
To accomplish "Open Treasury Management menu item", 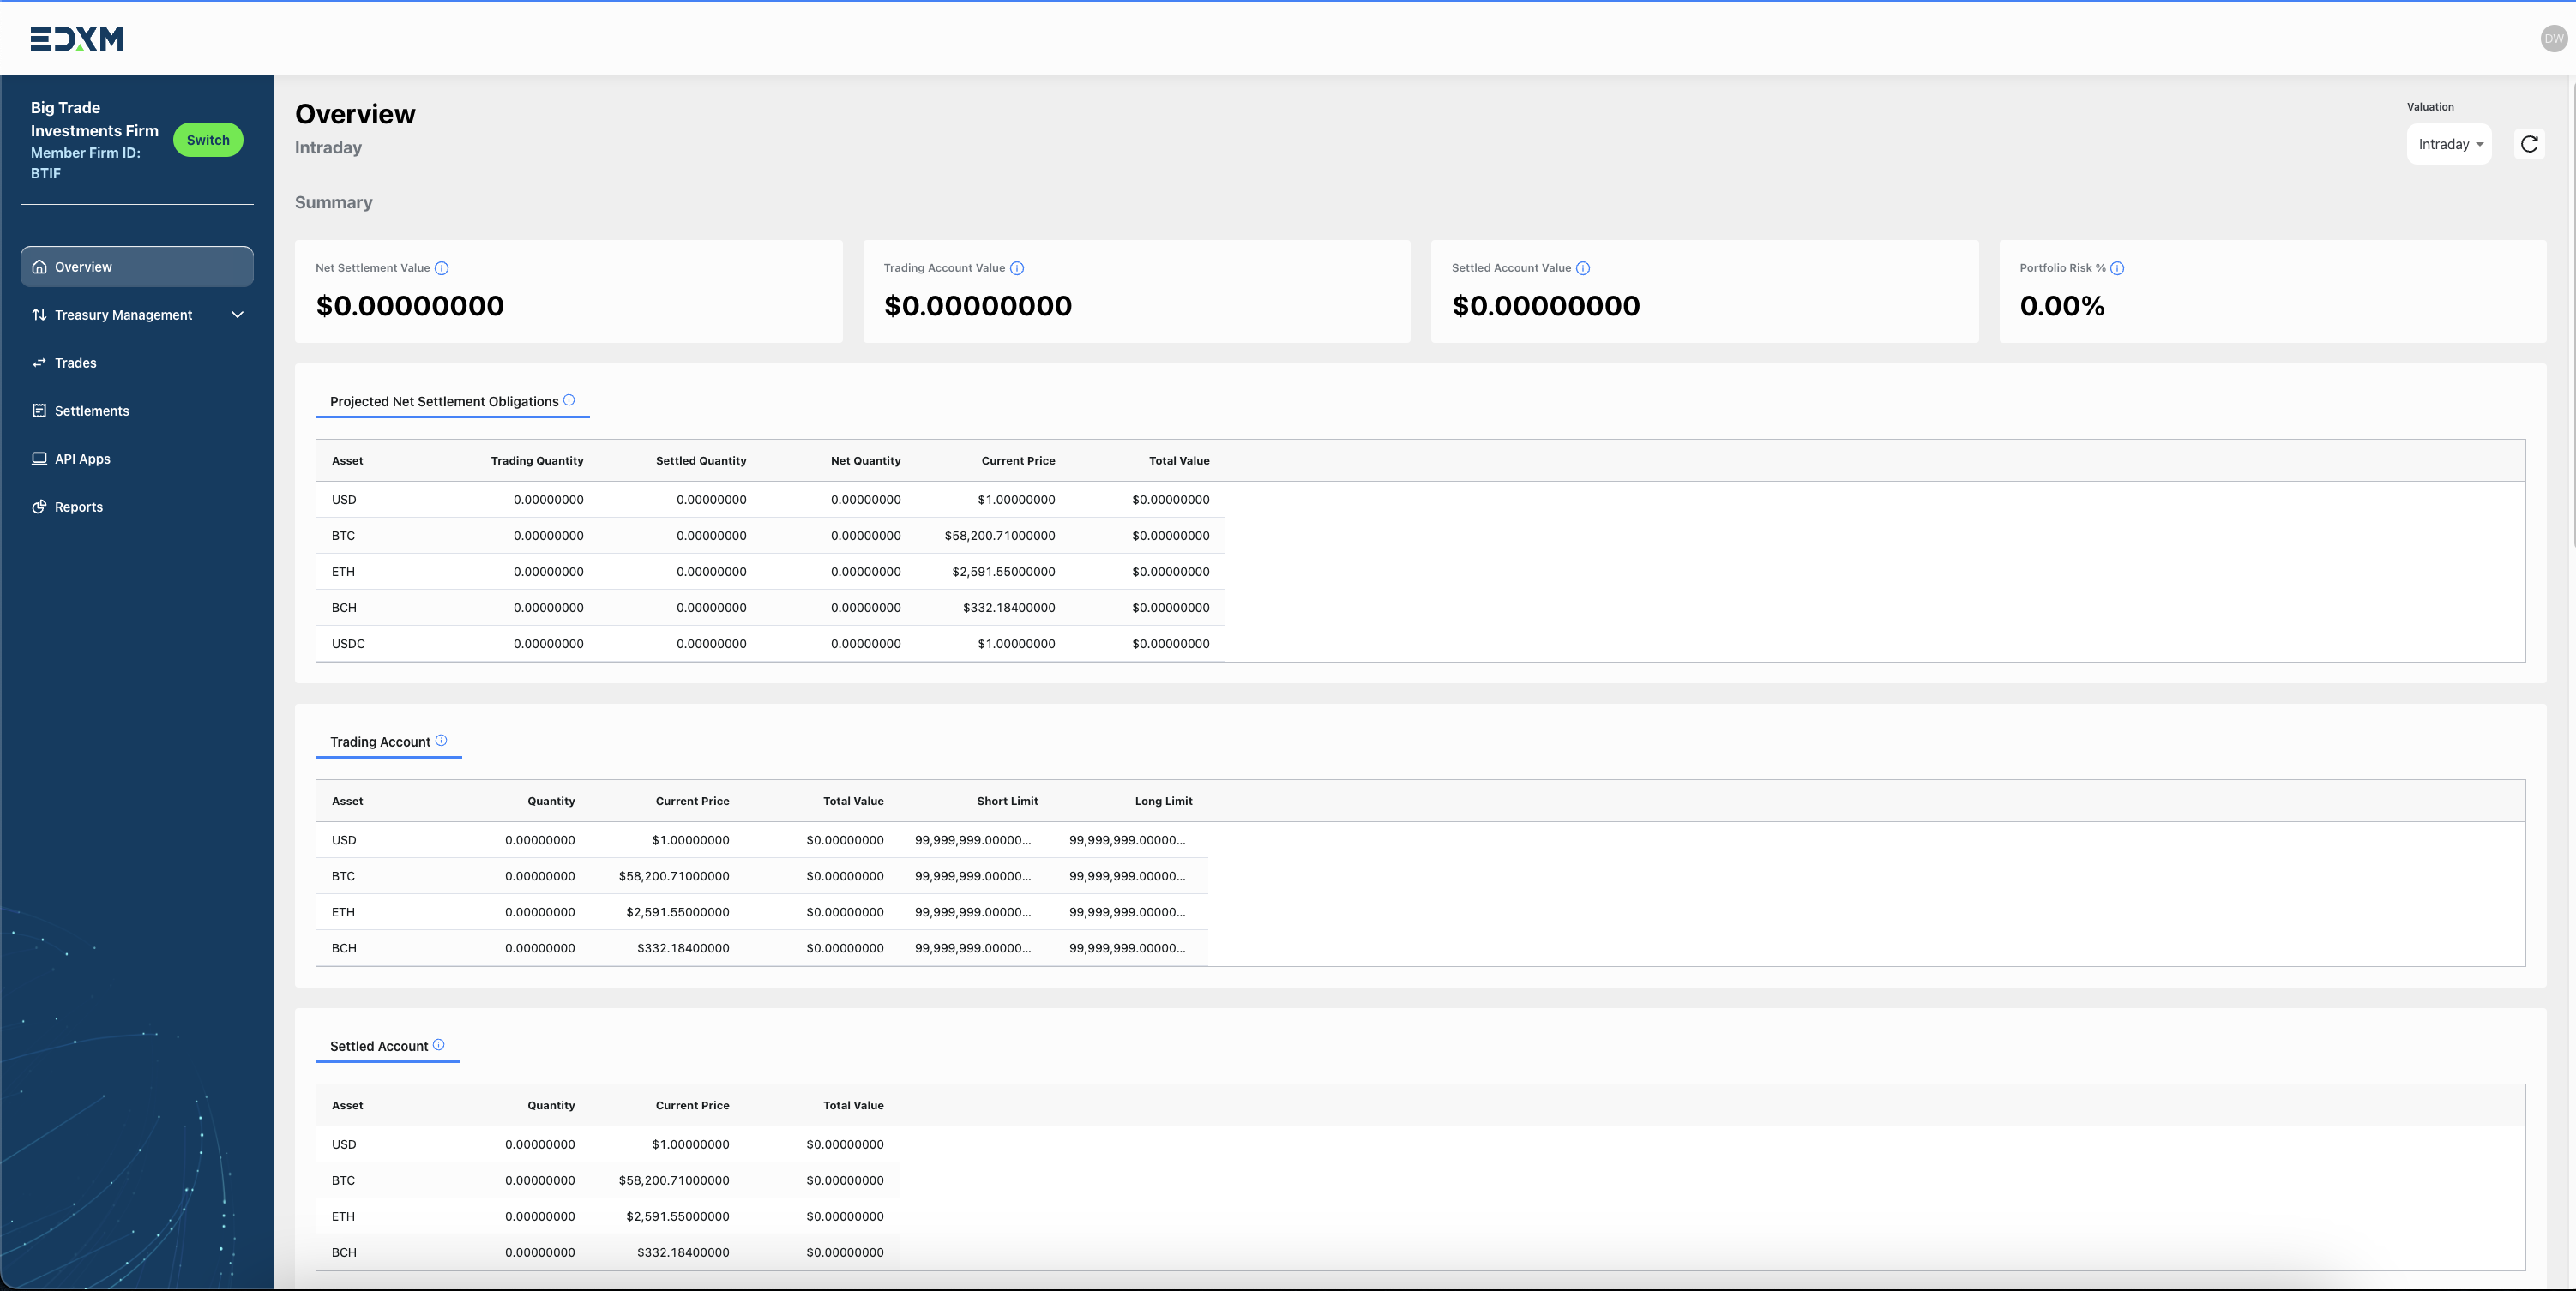I will (x=137, y=315).
